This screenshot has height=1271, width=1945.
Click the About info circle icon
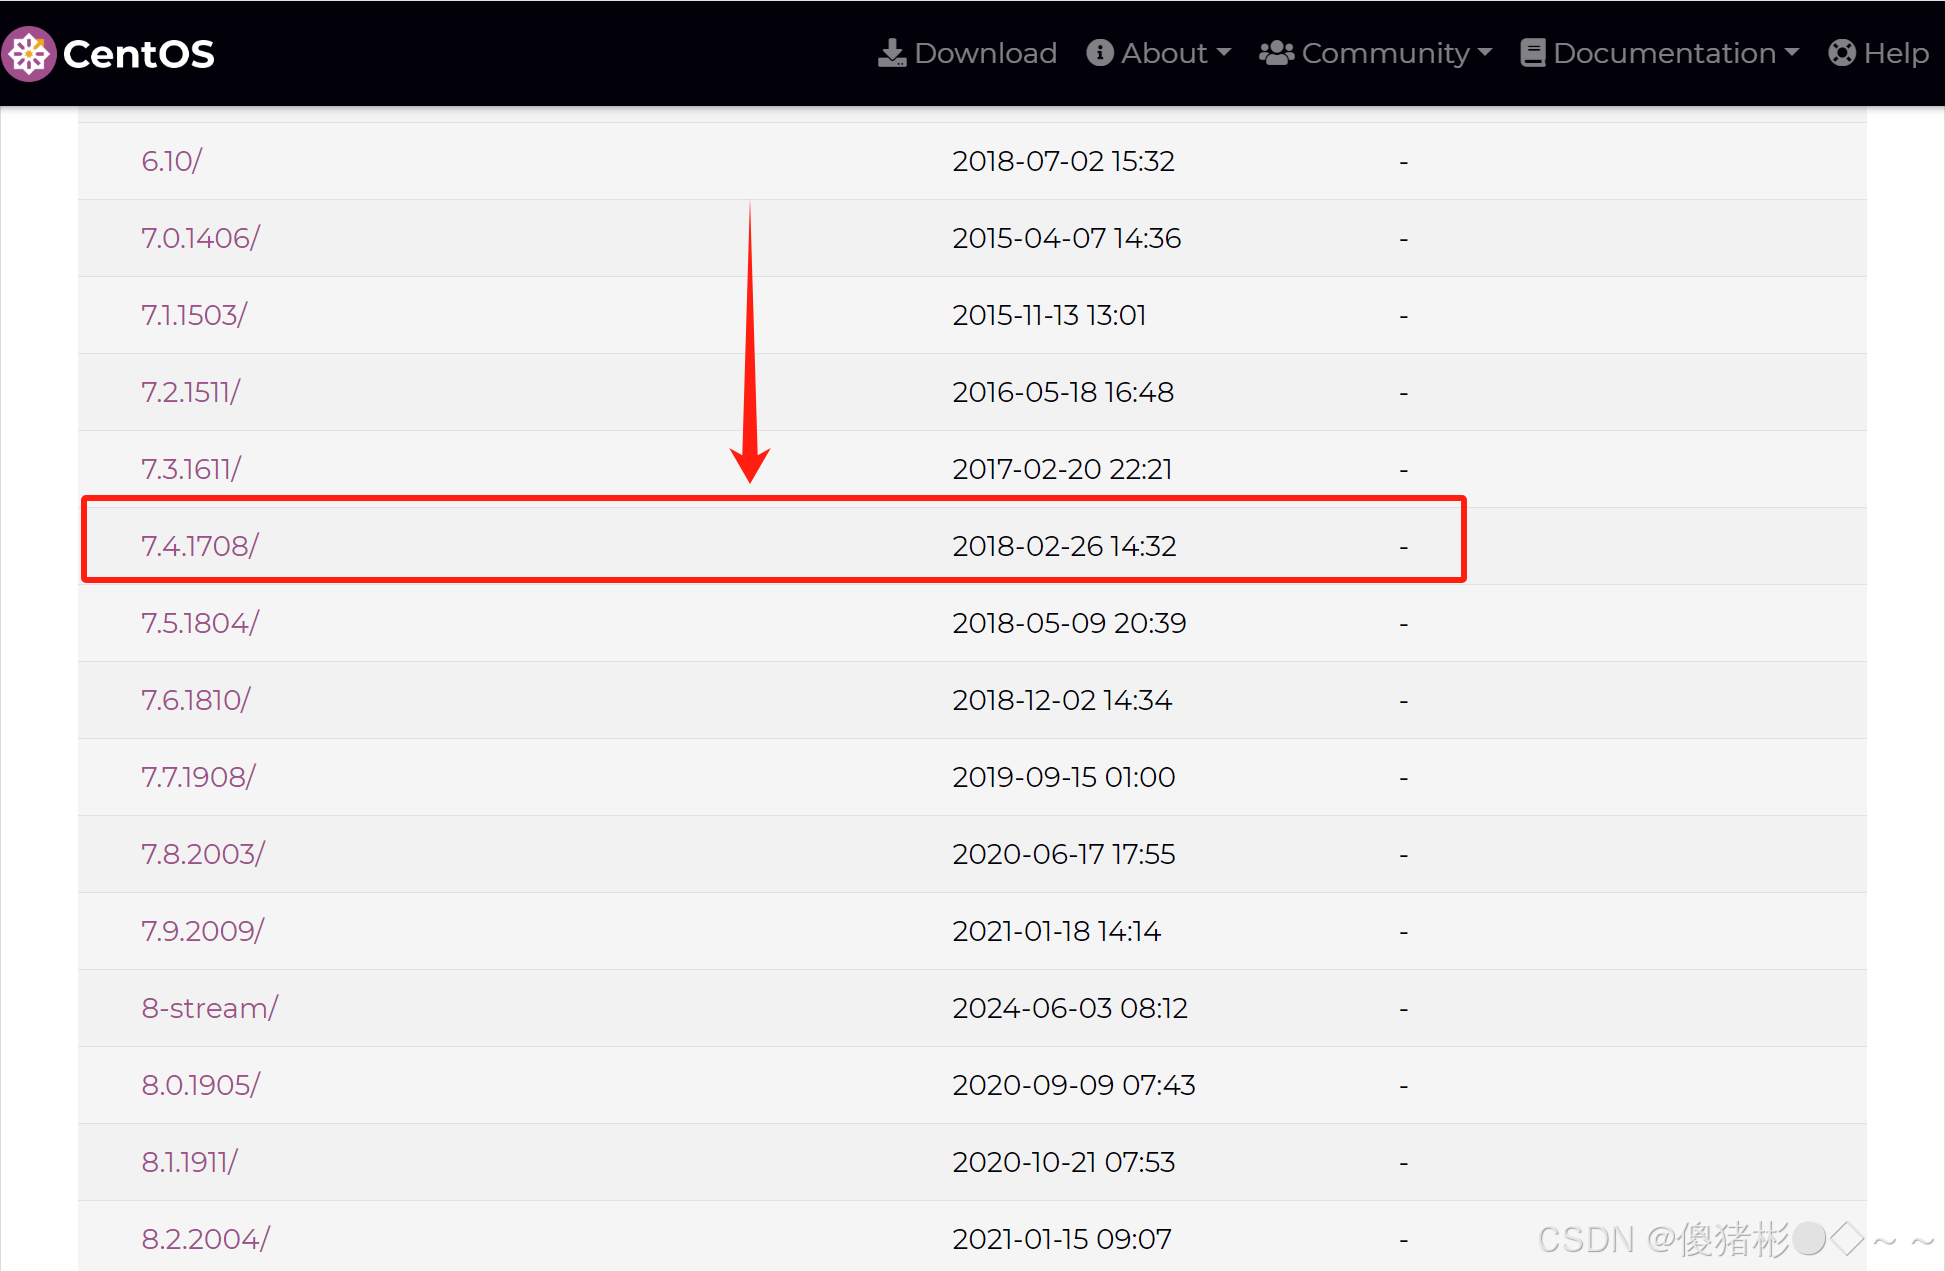coord(1099,53)
